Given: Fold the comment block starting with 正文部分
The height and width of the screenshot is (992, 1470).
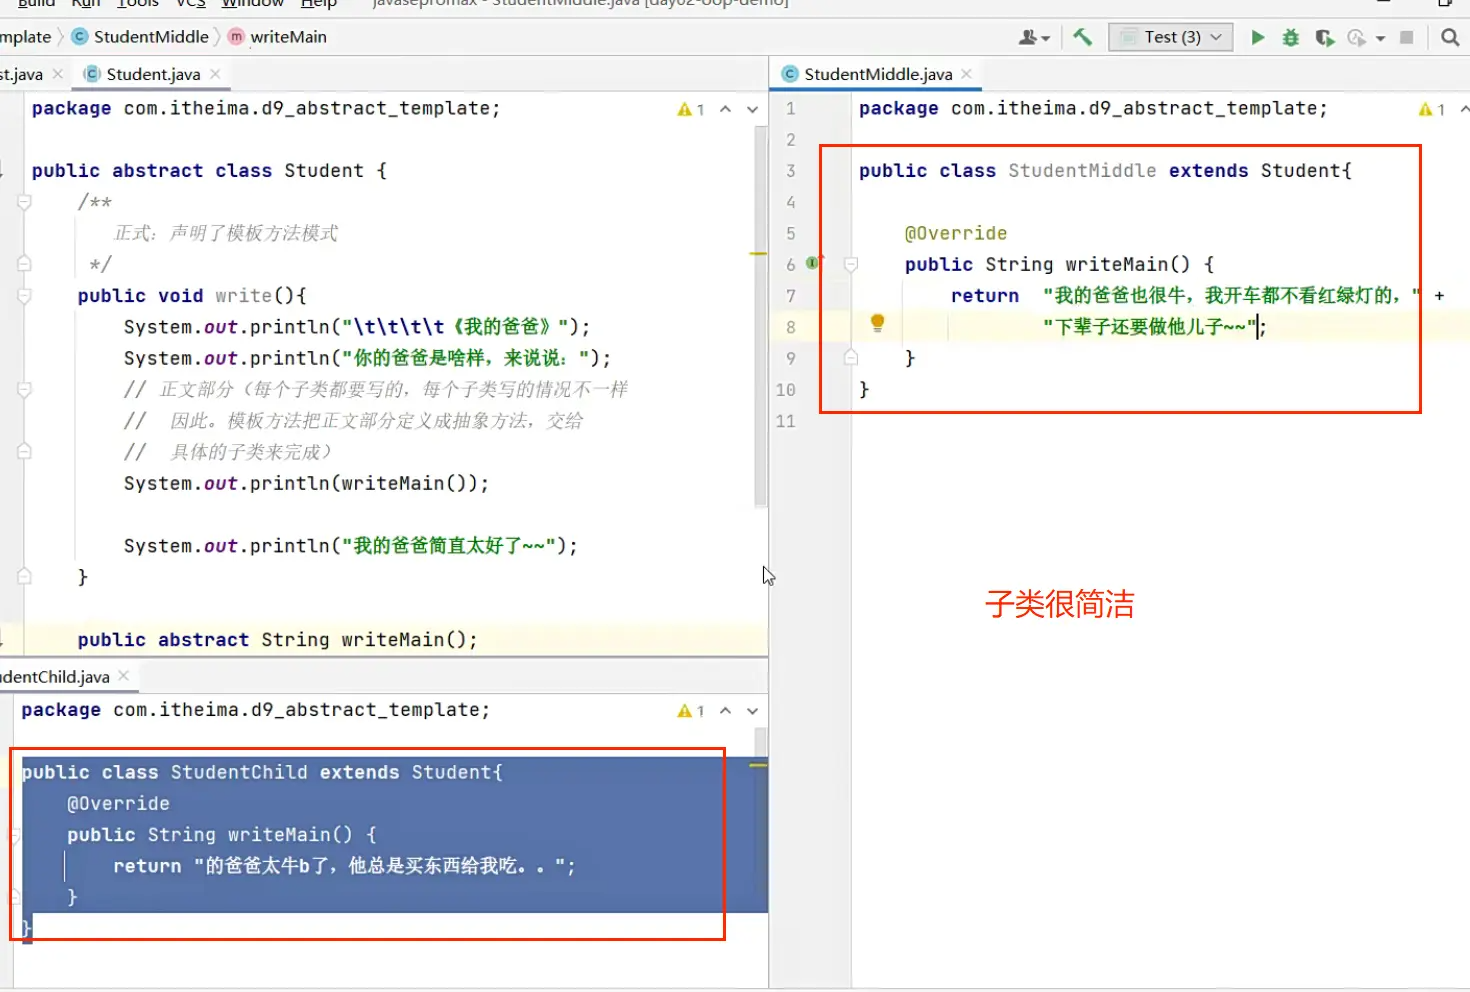Looking at the screenshot, I should tap(25, 389).
